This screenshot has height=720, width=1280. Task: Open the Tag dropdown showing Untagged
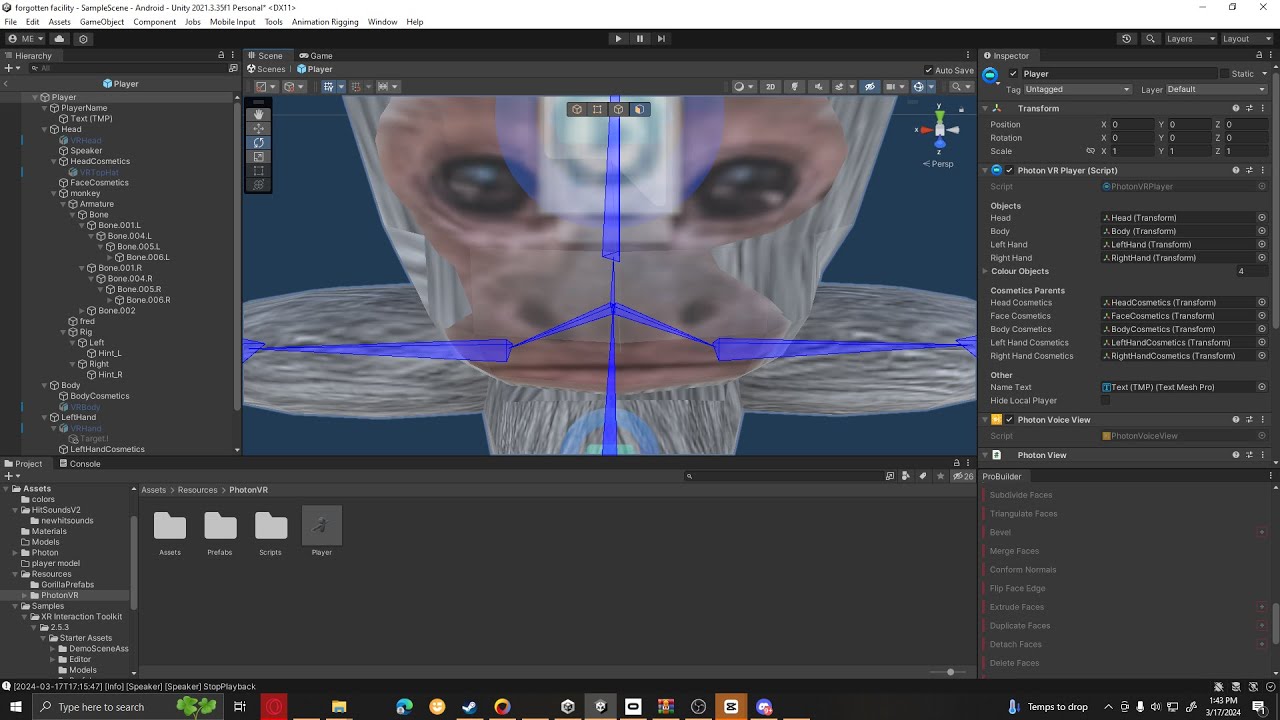pyautogui.click(x=1077, y=89)
